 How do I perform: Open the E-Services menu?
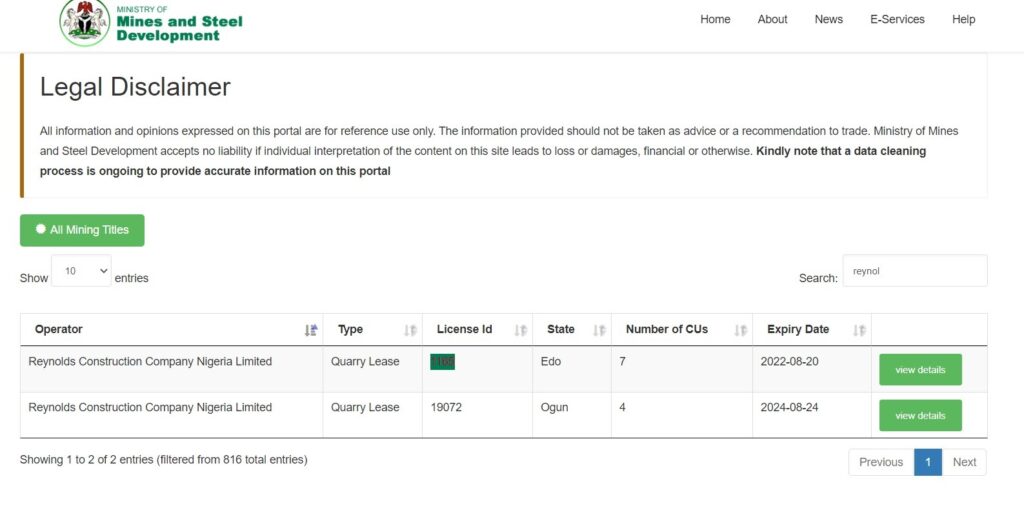click(897, 19)
